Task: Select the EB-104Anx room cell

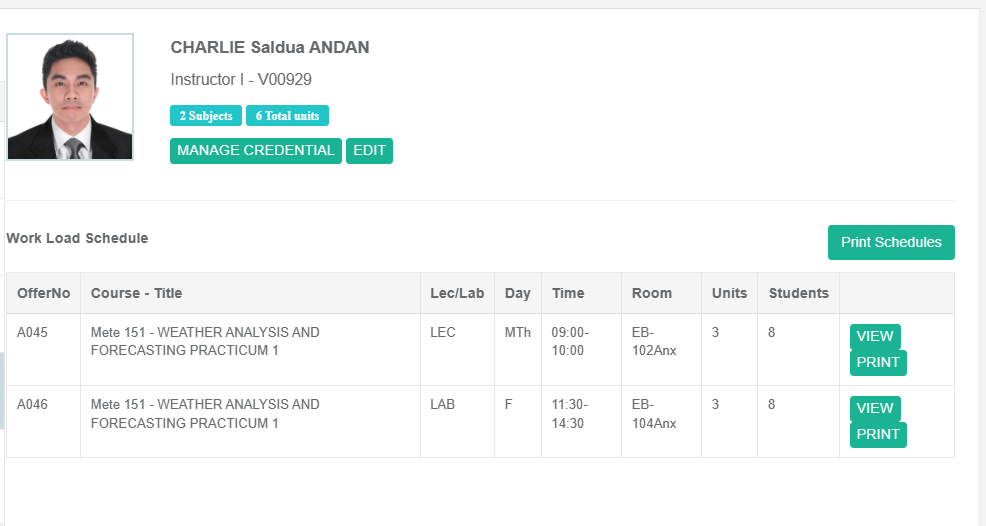Action: tap(654, 414)
